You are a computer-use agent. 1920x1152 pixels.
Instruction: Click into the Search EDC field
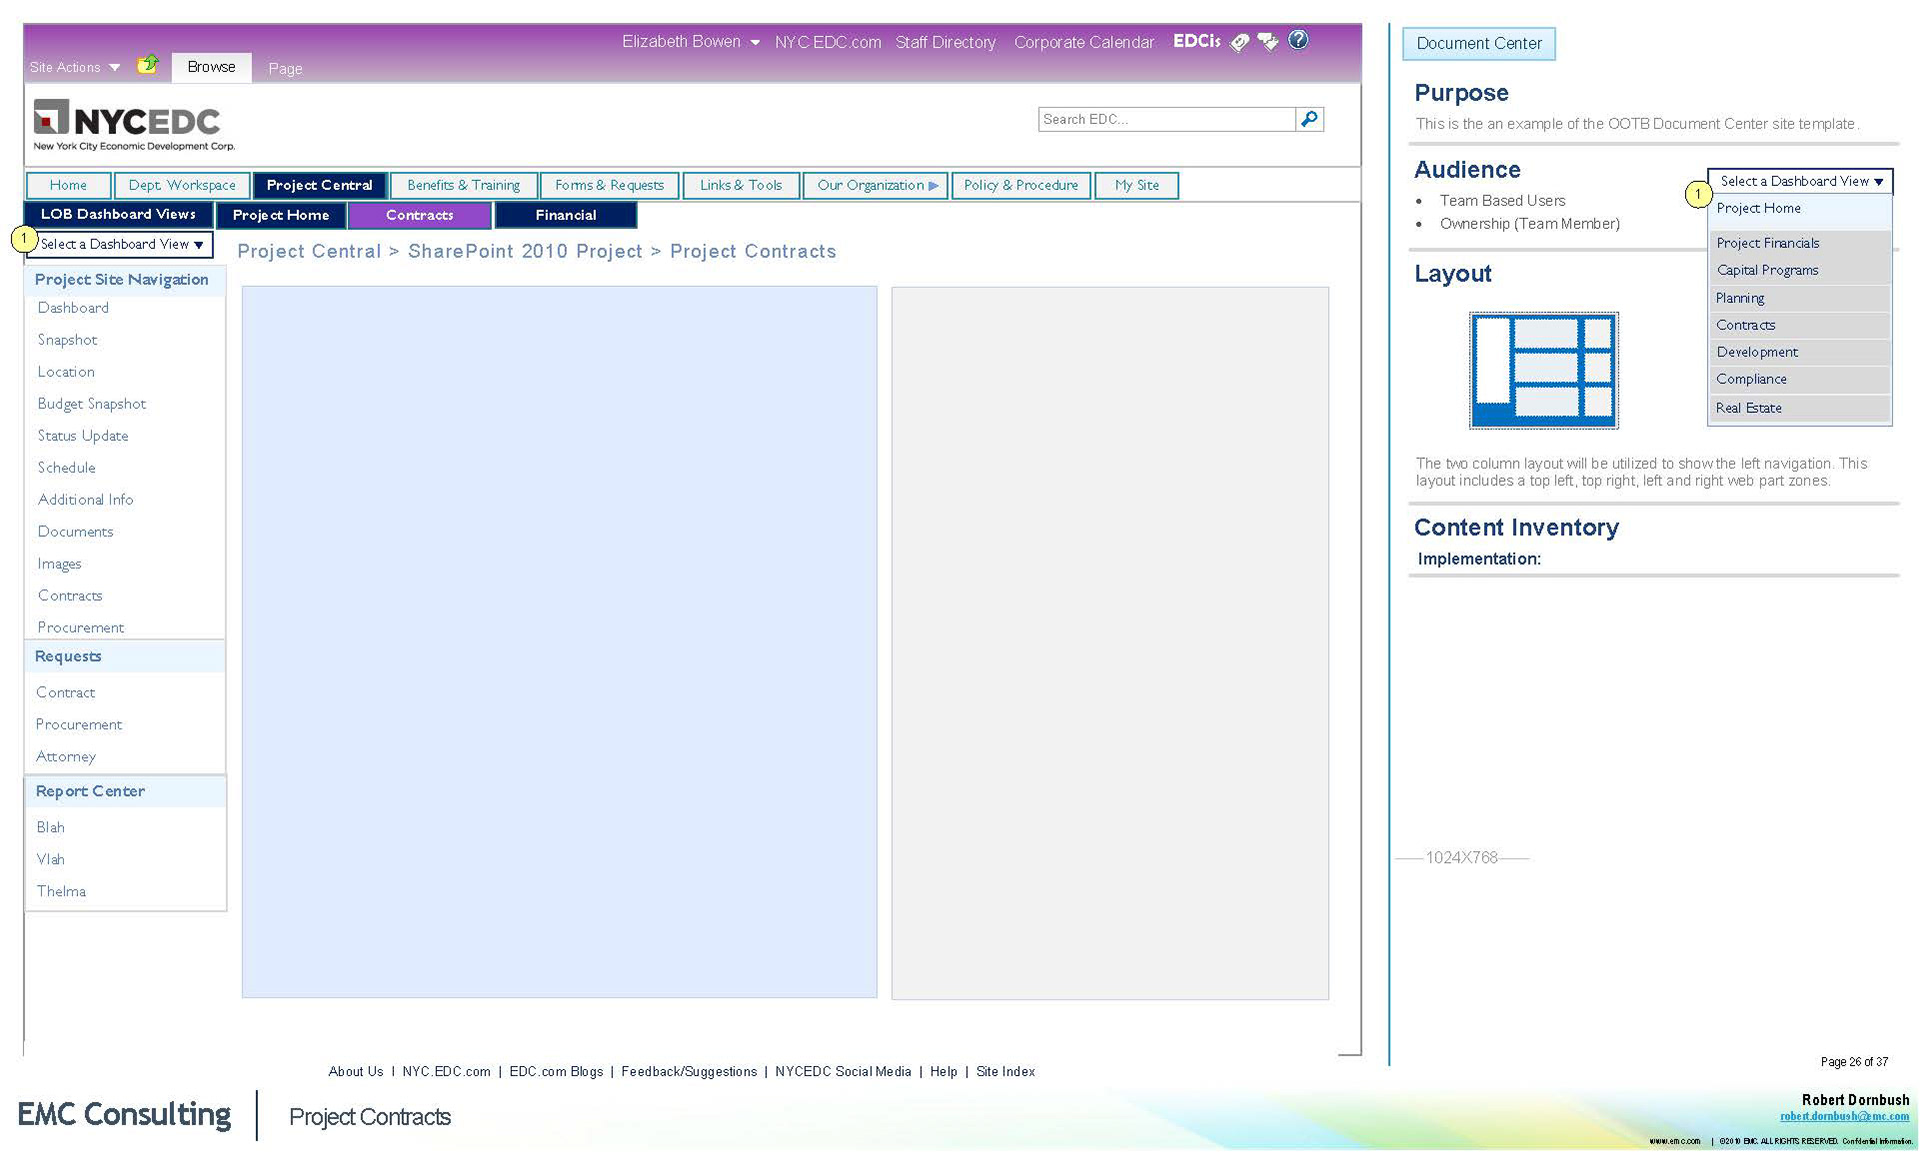1165,119
